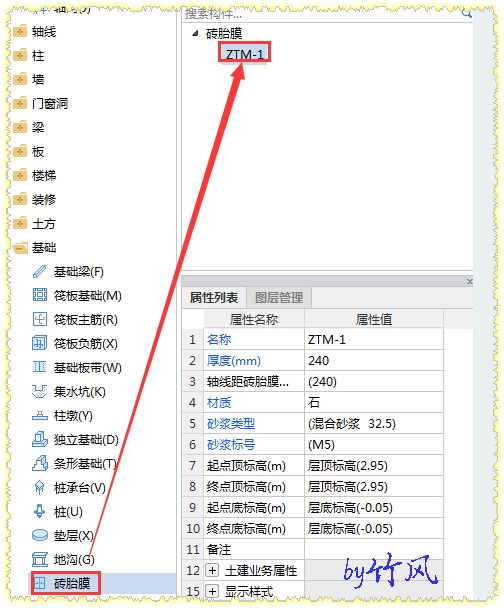Screen dimensions: 504x608
Task: Click the 终点顶标高(m) value cell
Action: pyautogui.click(x=374, y=486)
